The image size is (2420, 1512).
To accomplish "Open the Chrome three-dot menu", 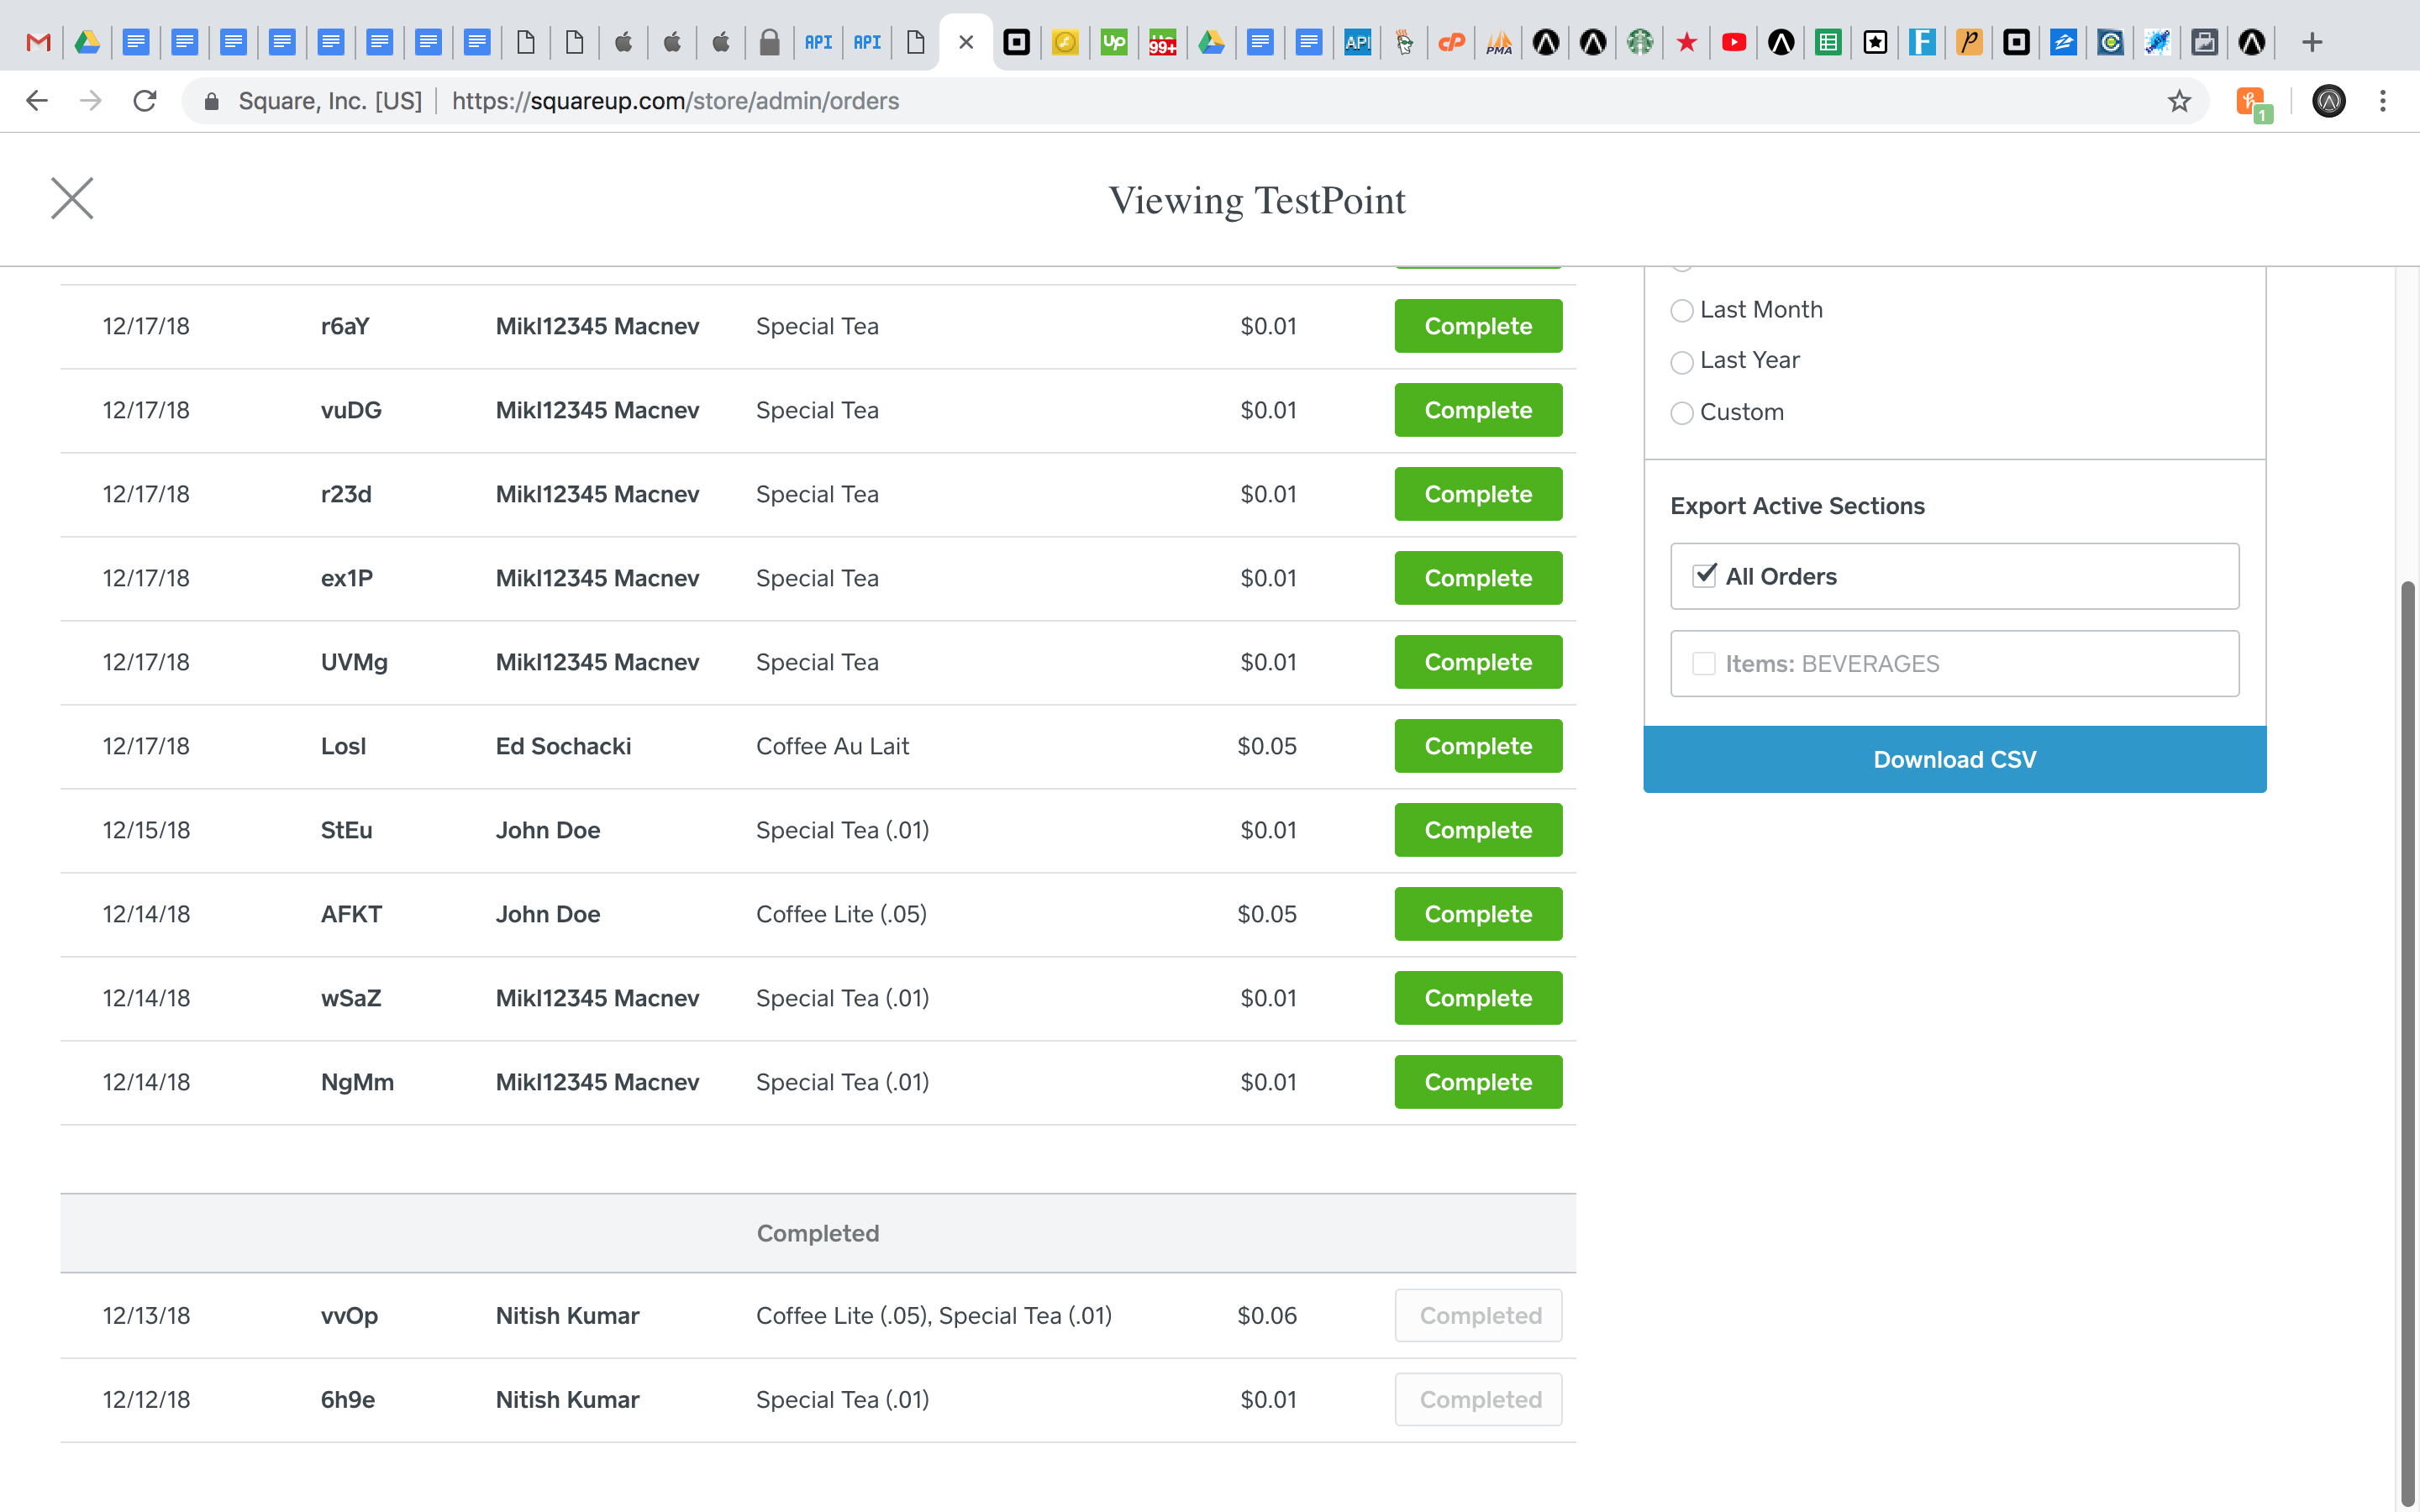I will (x=2383, y=101).
